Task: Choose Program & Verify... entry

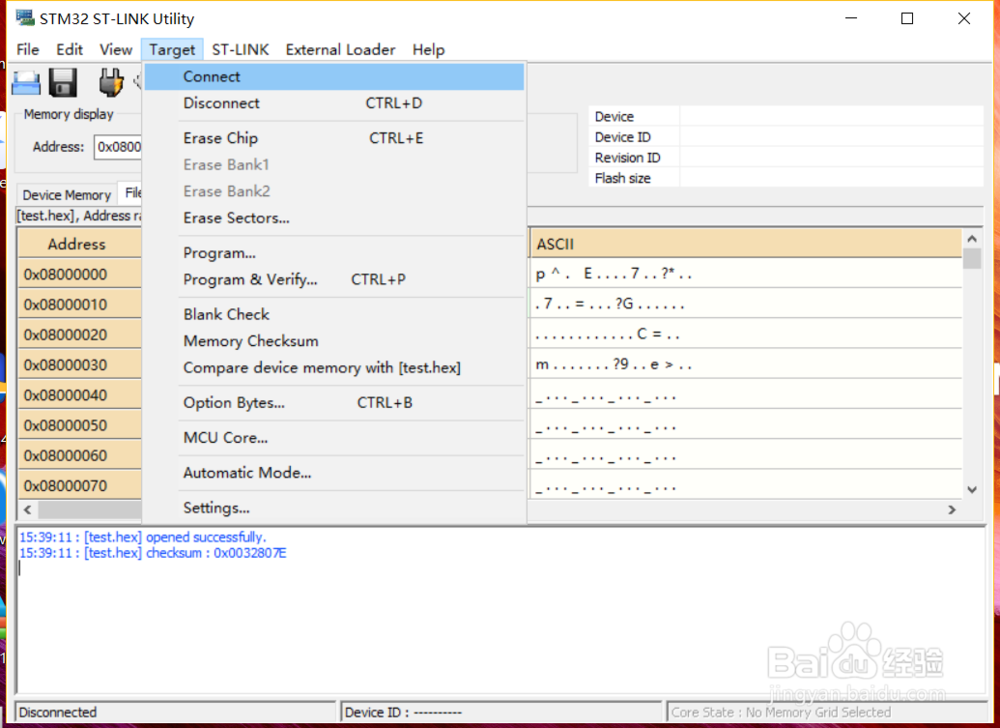Action: [334, 280]
